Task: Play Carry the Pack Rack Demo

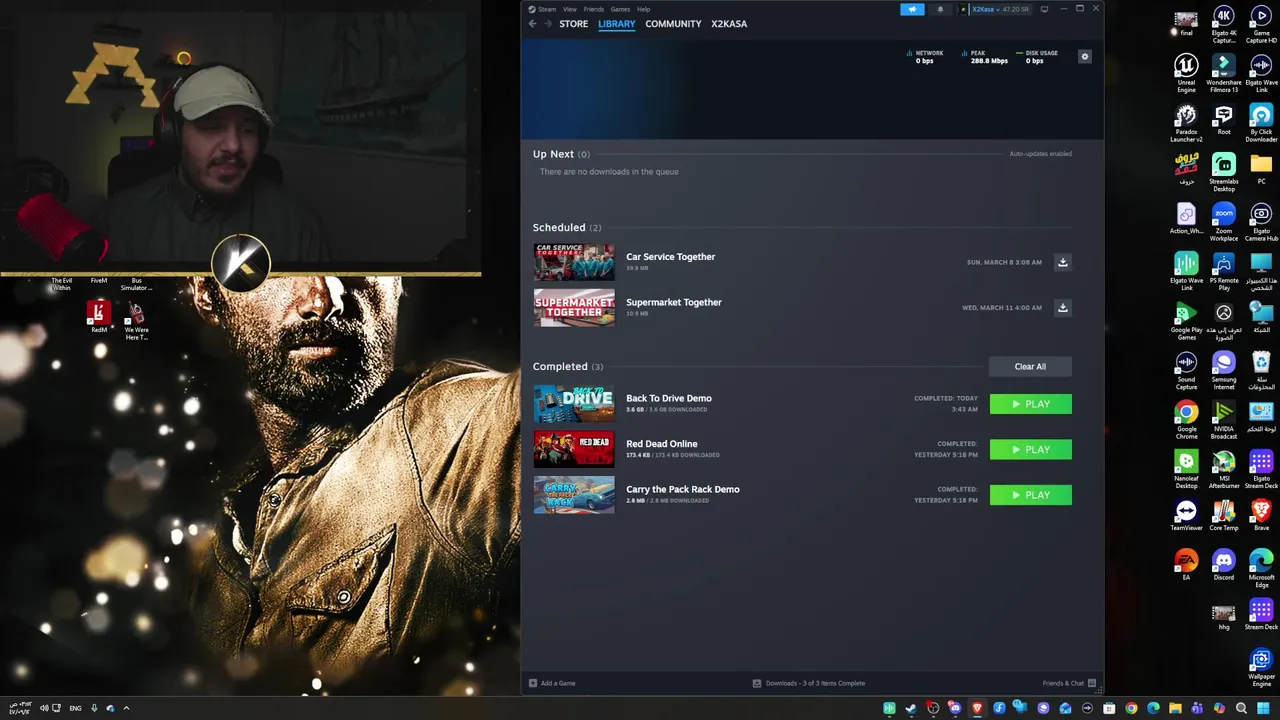Action: pyautogui.click(x=1030, y=495)
